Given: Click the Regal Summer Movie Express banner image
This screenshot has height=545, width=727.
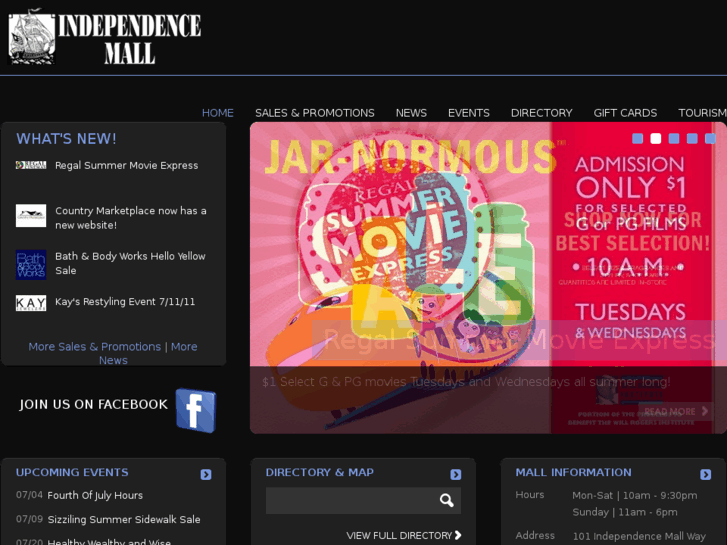Looking at the screenshot, I should pyautogui.click(x=488, y=277).
